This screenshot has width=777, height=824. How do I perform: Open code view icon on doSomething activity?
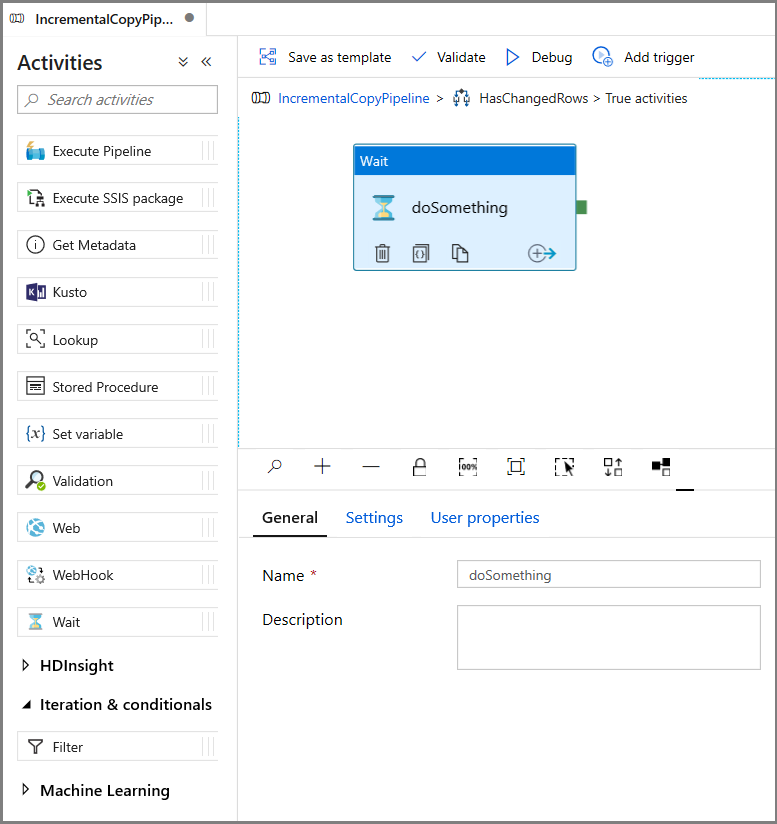[420, 253]
